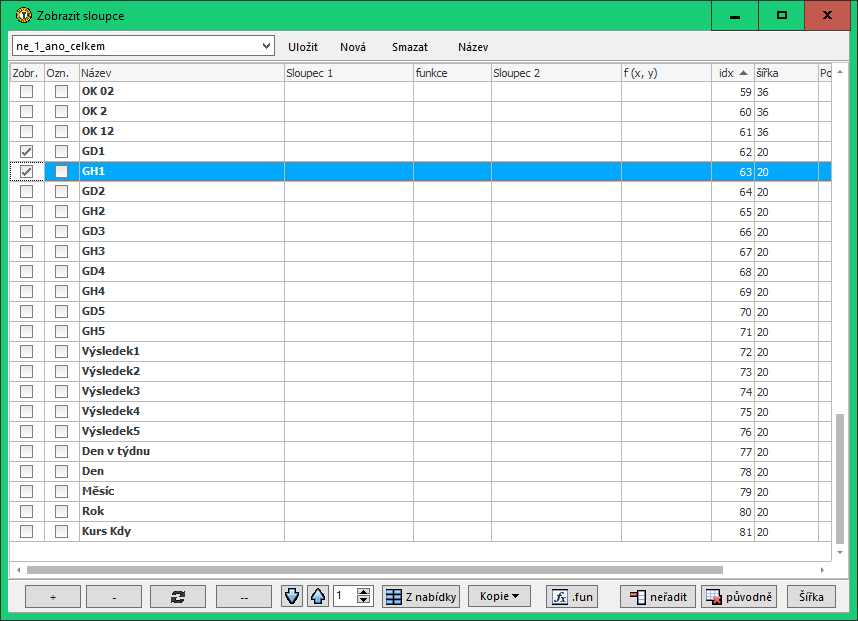Click the app icon in title bar

24,15
